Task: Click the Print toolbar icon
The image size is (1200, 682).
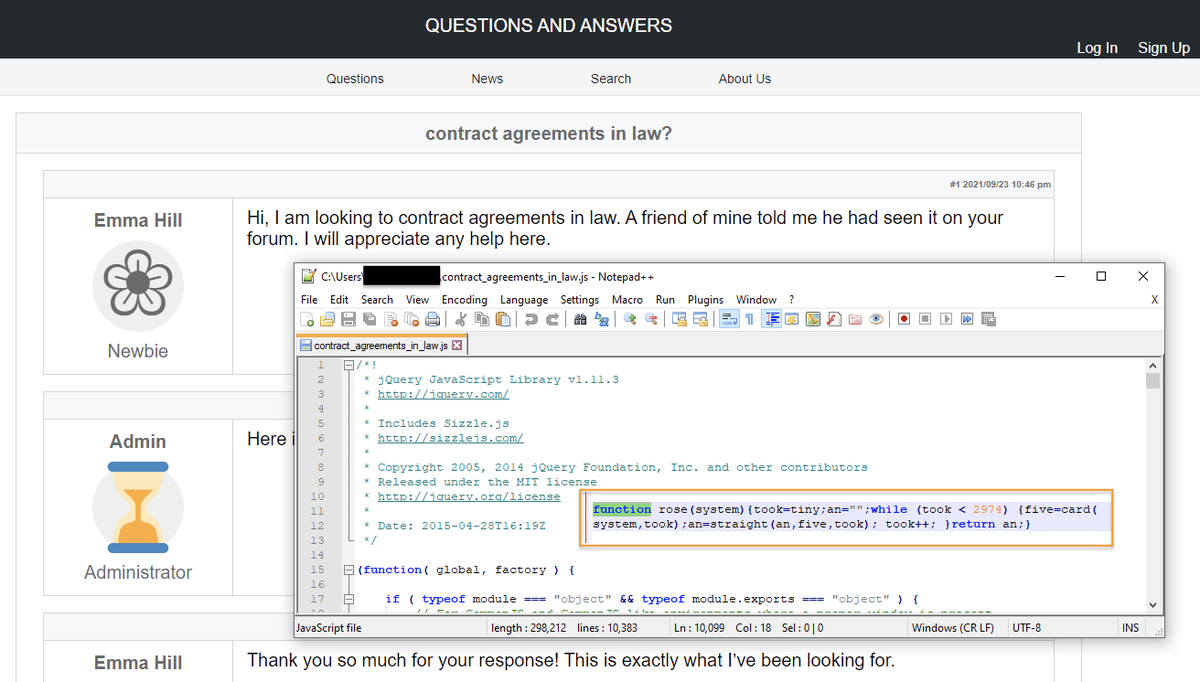Action: (432, 319)
